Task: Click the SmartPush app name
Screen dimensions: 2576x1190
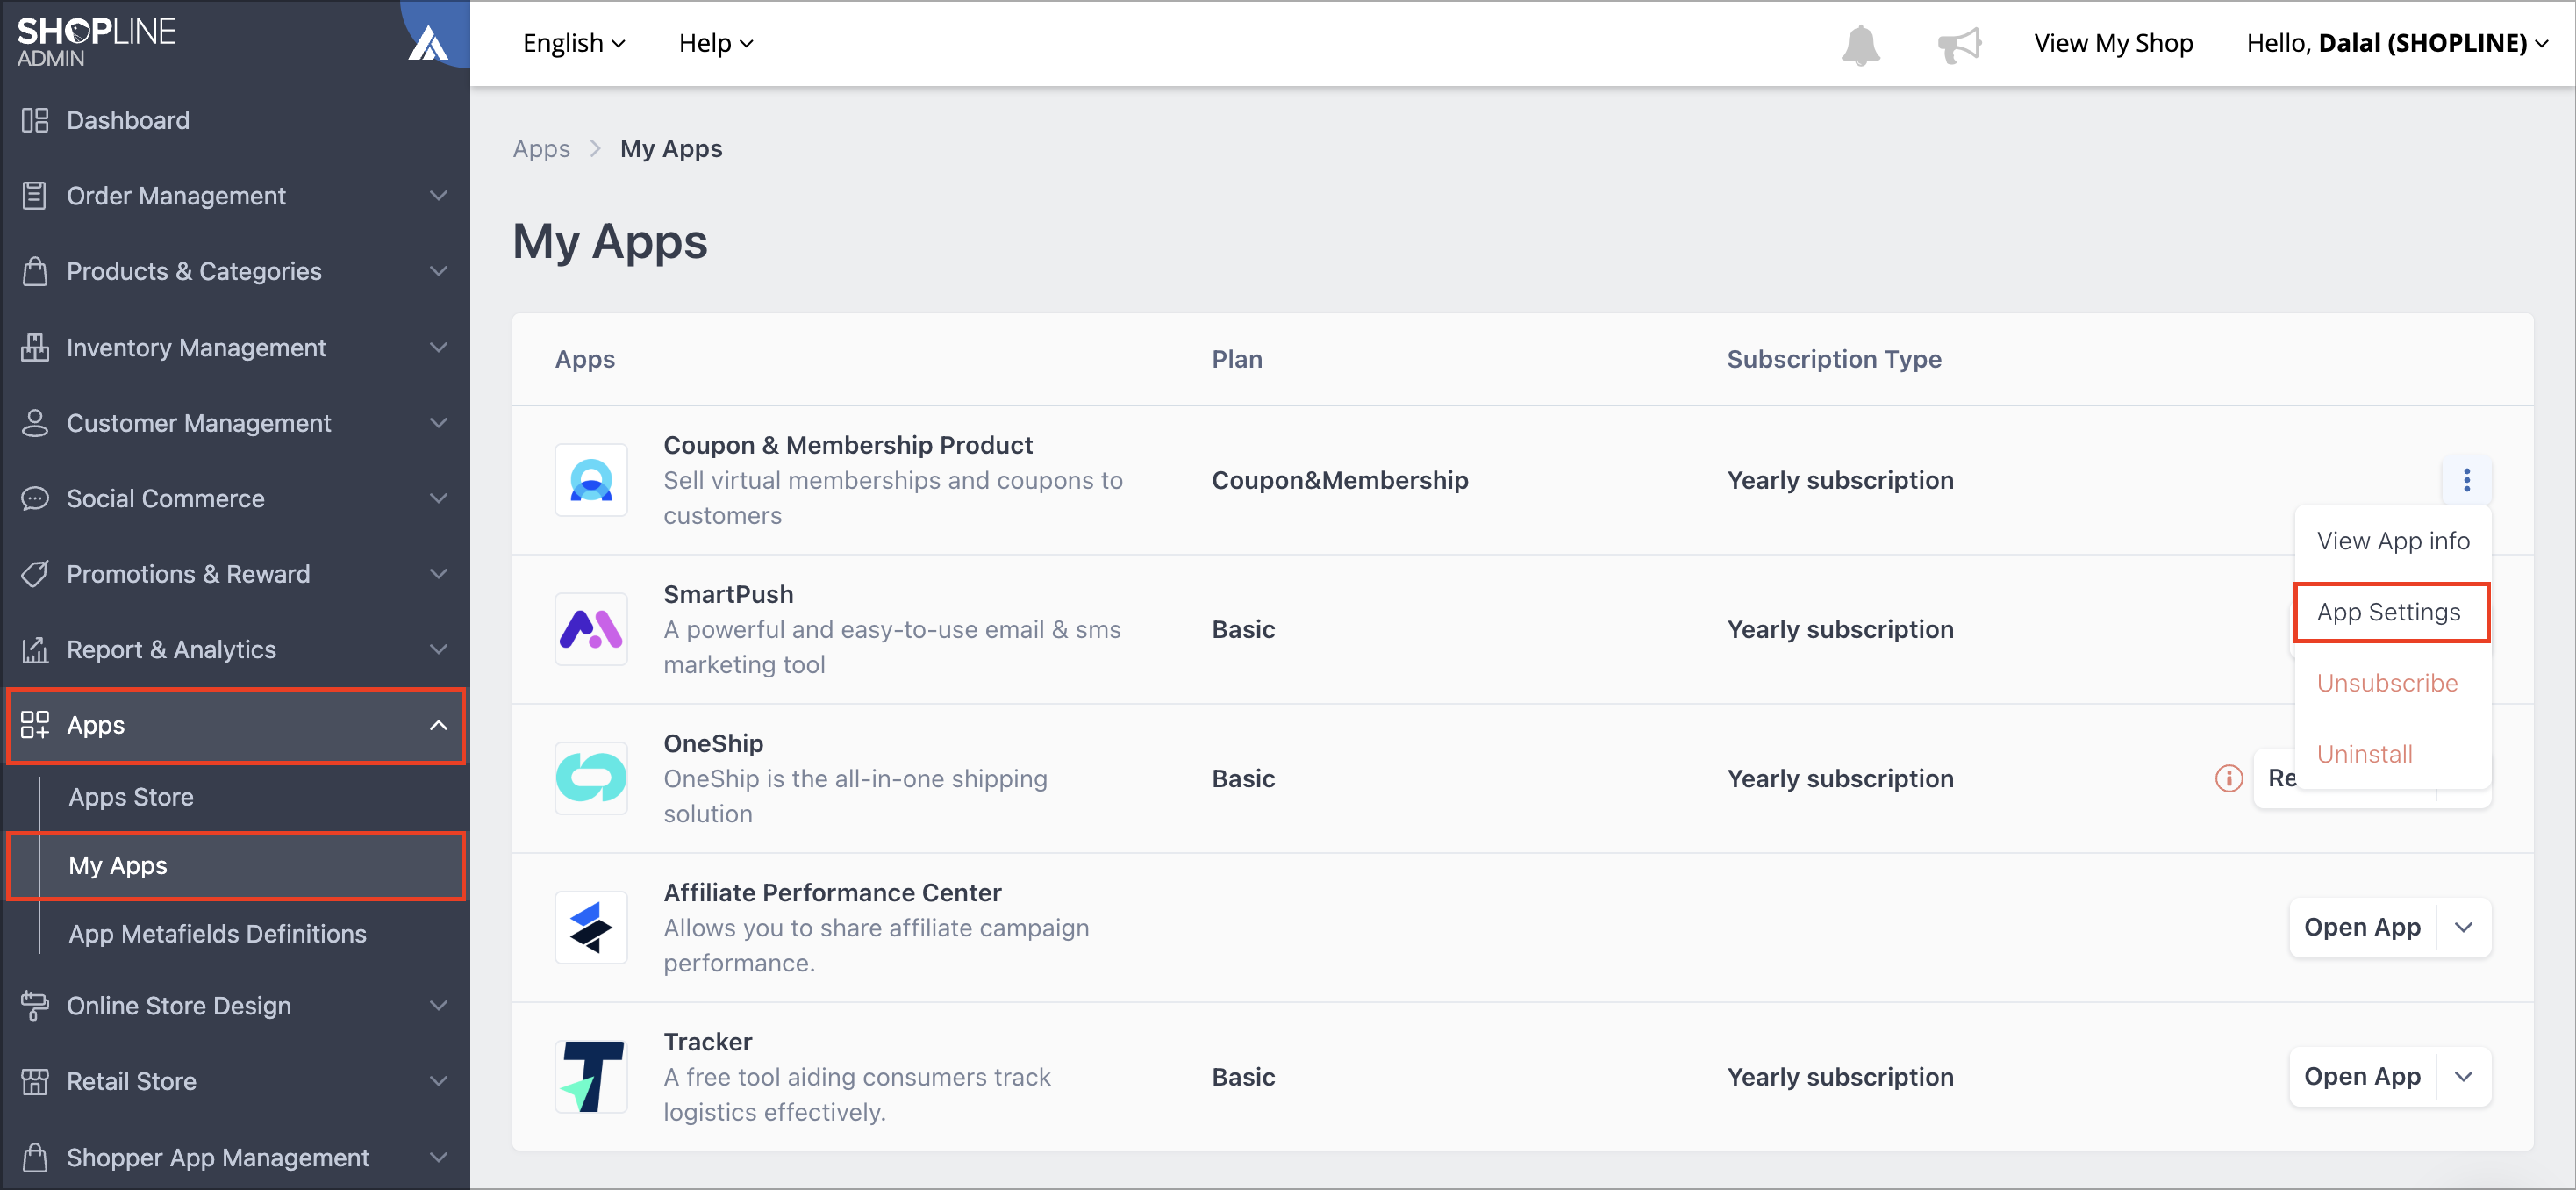Action: 728,594
